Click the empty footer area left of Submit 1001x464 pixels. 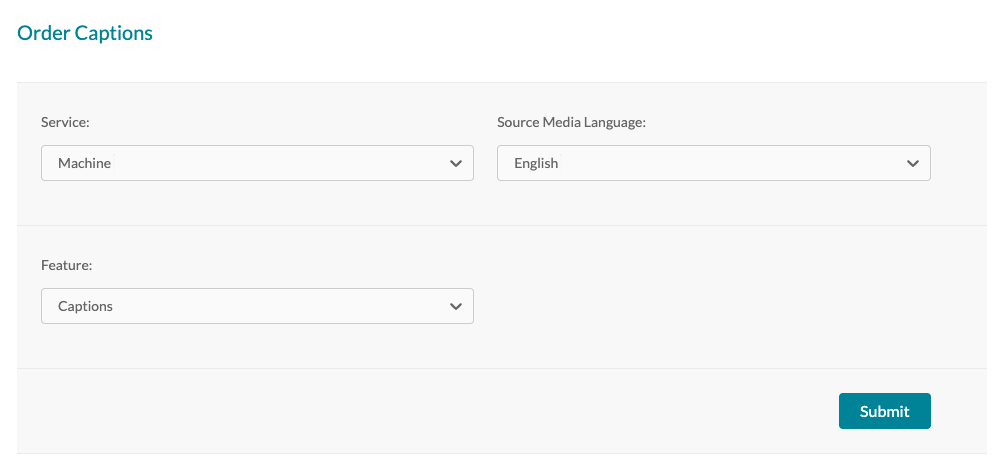420,411
